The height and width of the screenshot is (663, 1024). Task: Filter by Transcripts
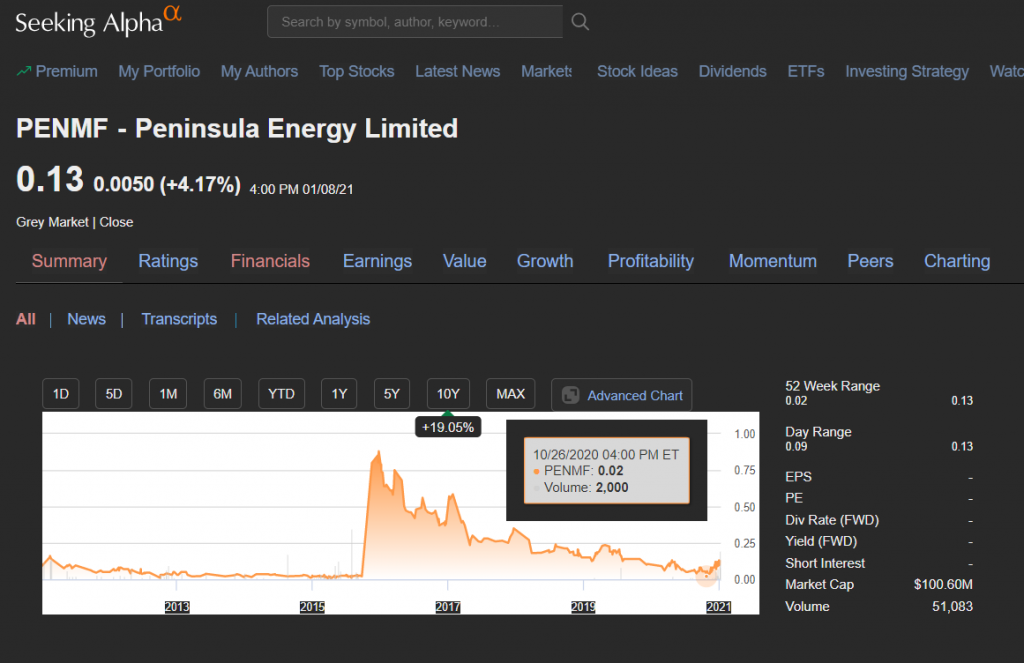tap(179, 319)
